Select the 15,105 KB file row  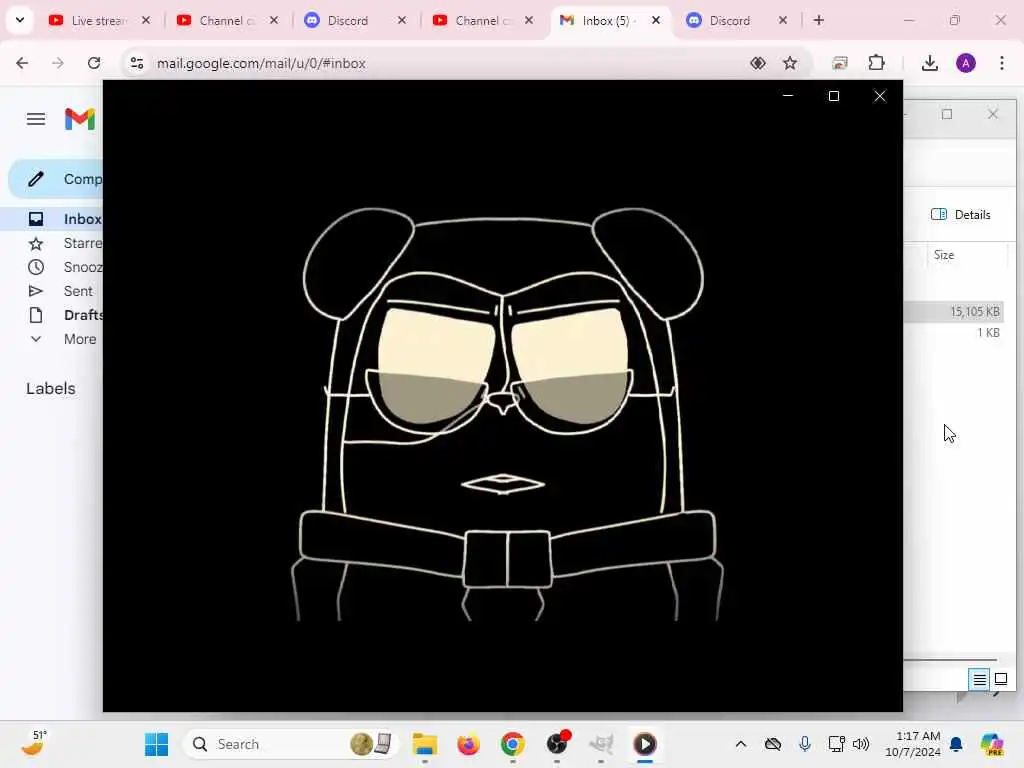pos(953,312)
